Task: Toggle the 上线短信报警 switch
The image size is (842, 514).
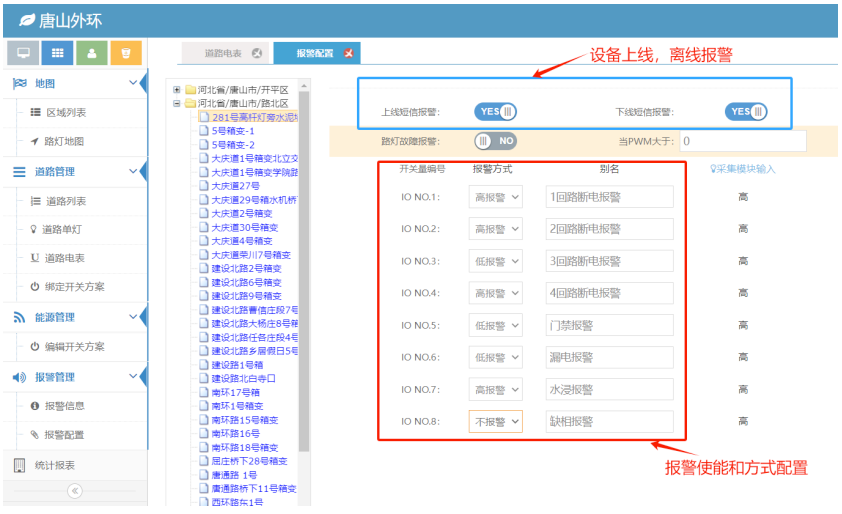Action: [495, 112]
